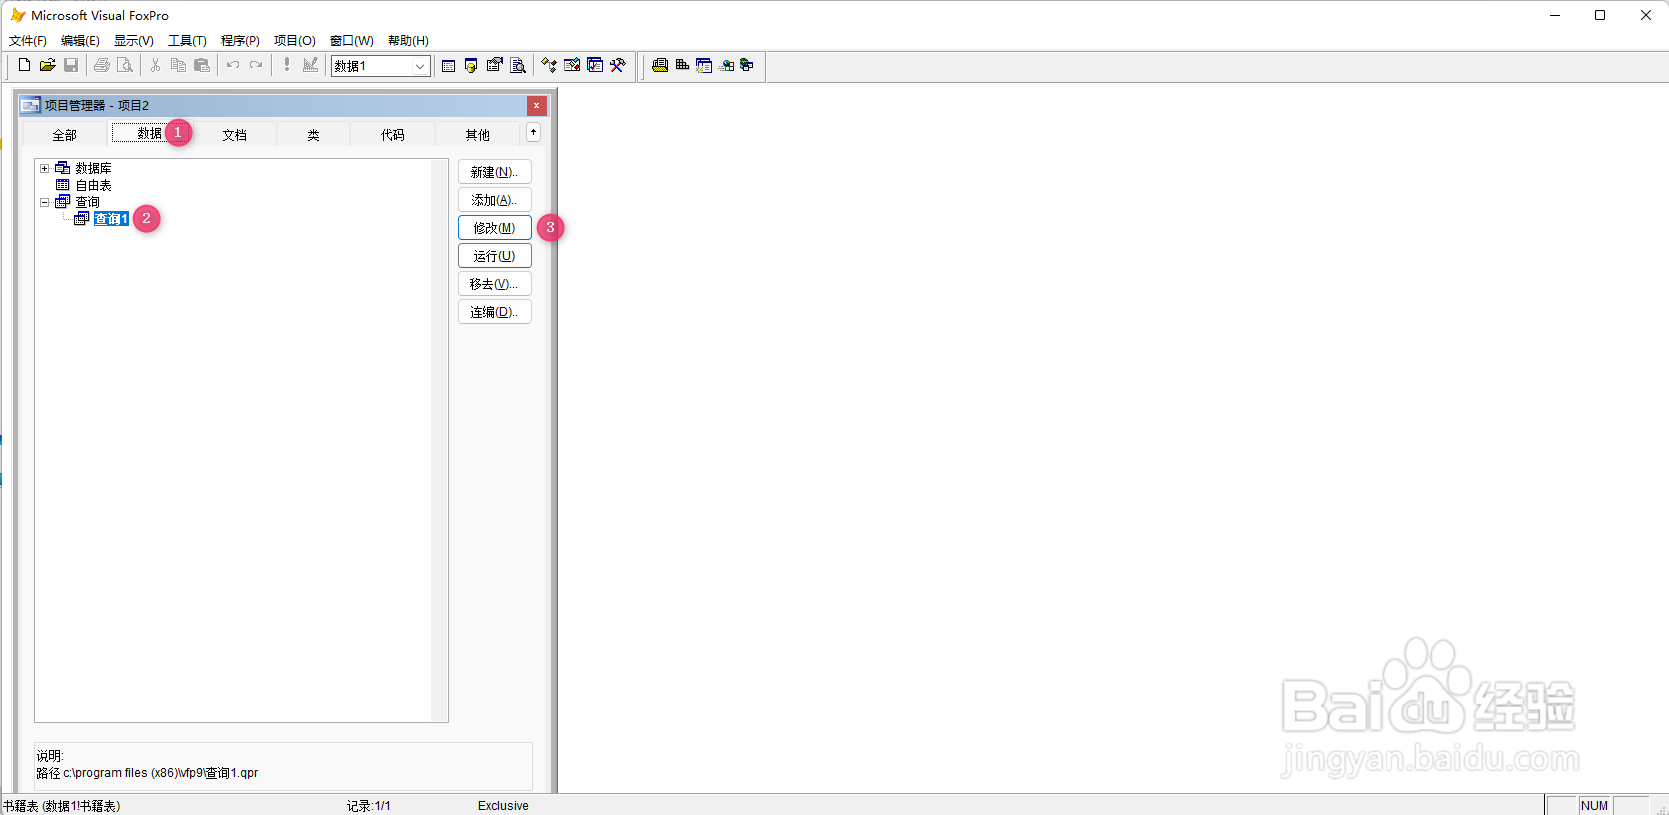Screen dimensions: 1669x815
Task: Click the Open file folder icon
Action: pyautogui.click(x=47, y=65)
